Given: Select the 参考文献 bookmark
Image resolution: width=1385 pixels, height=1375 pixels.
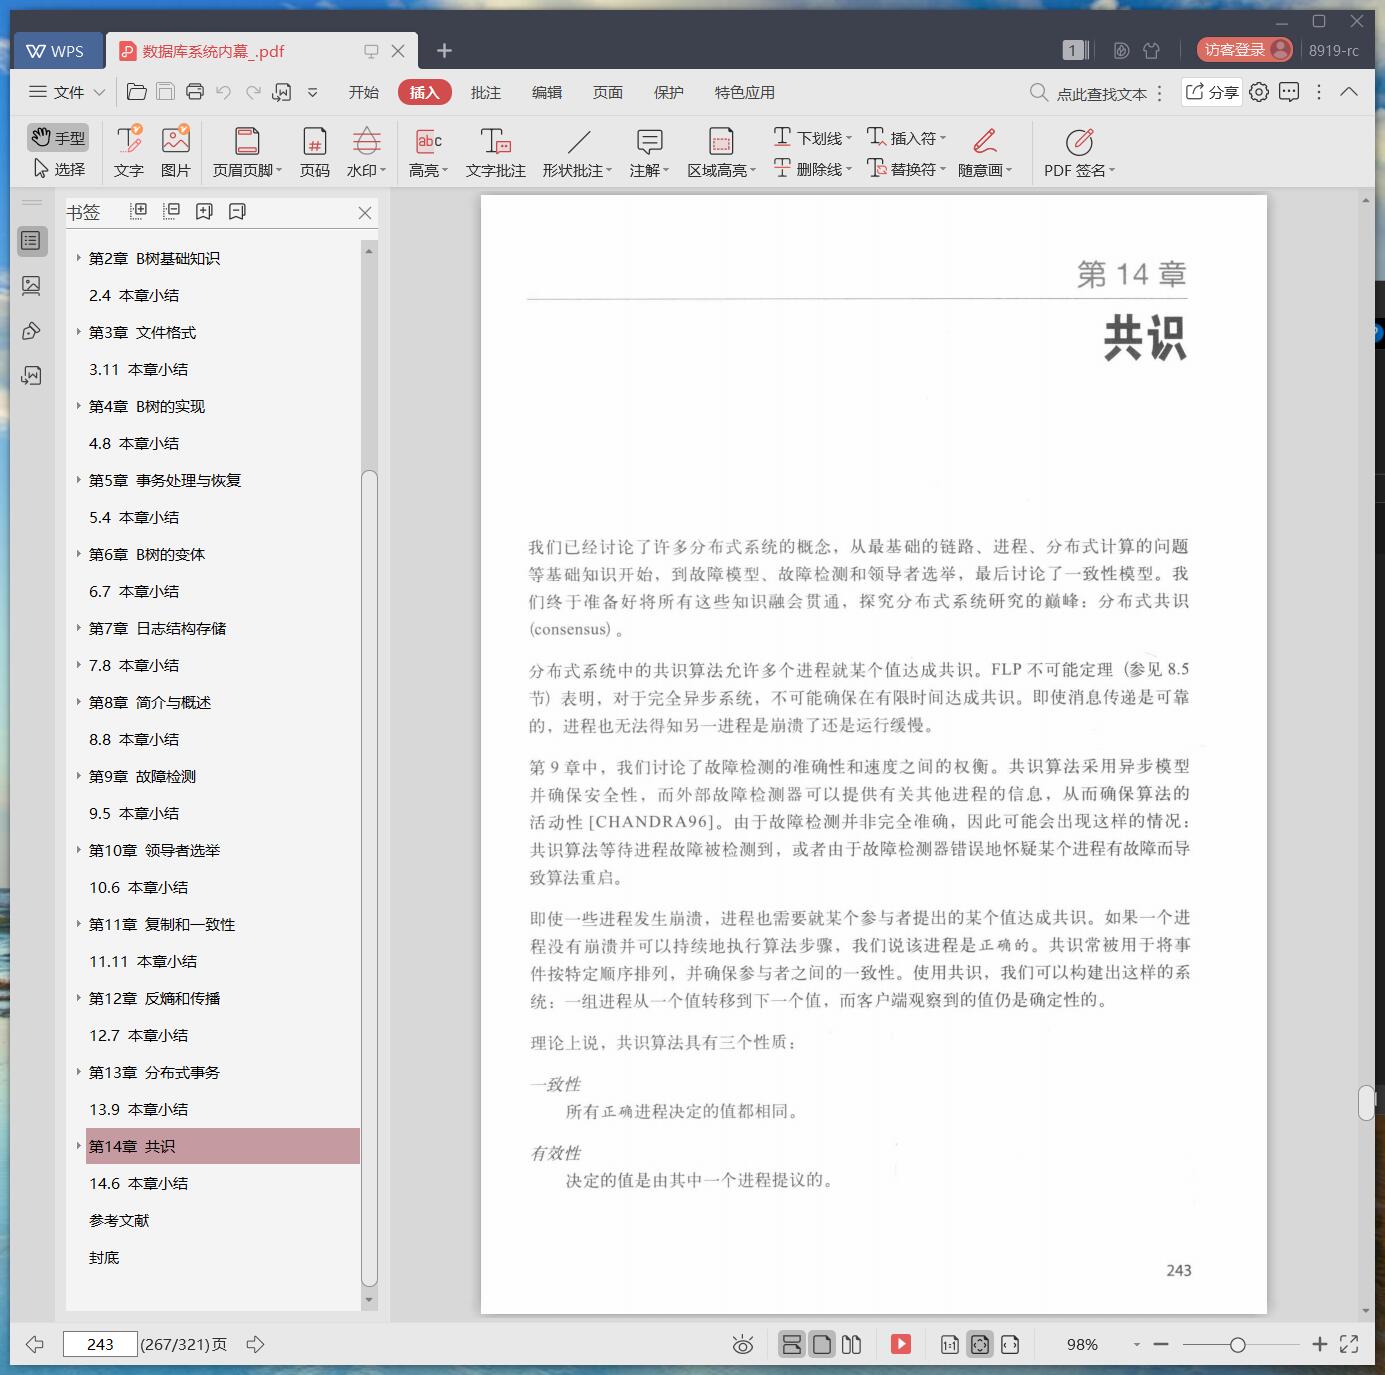Looking at the screenshot, I should click(119, 1220).
